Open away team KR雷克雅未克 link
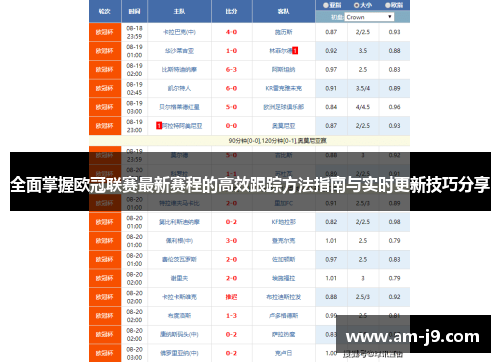 coord(283,88)
